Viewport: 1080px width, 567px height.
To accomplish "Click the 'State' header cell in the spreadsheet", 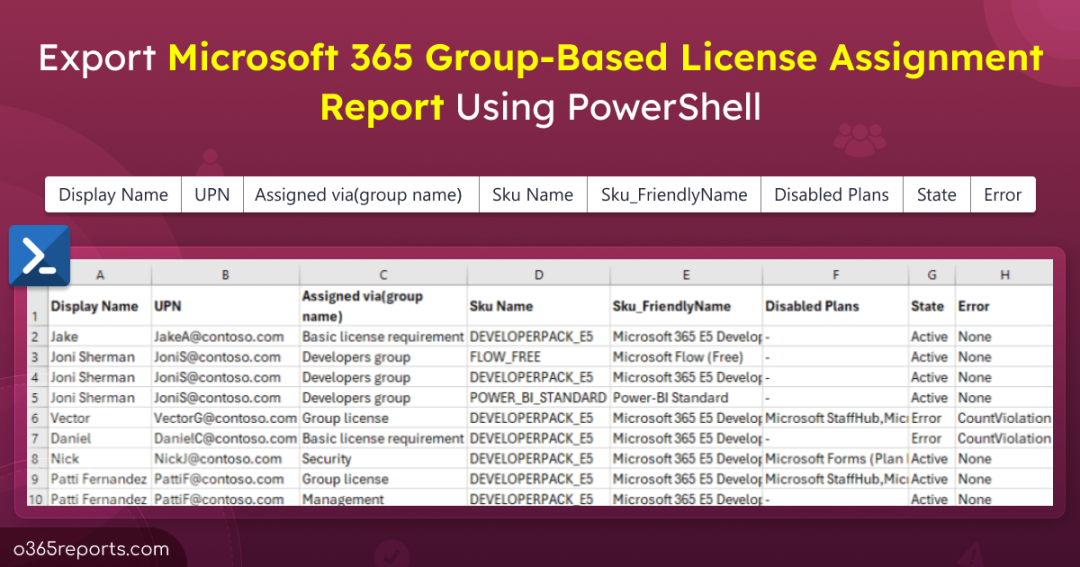I will [932, 306].
